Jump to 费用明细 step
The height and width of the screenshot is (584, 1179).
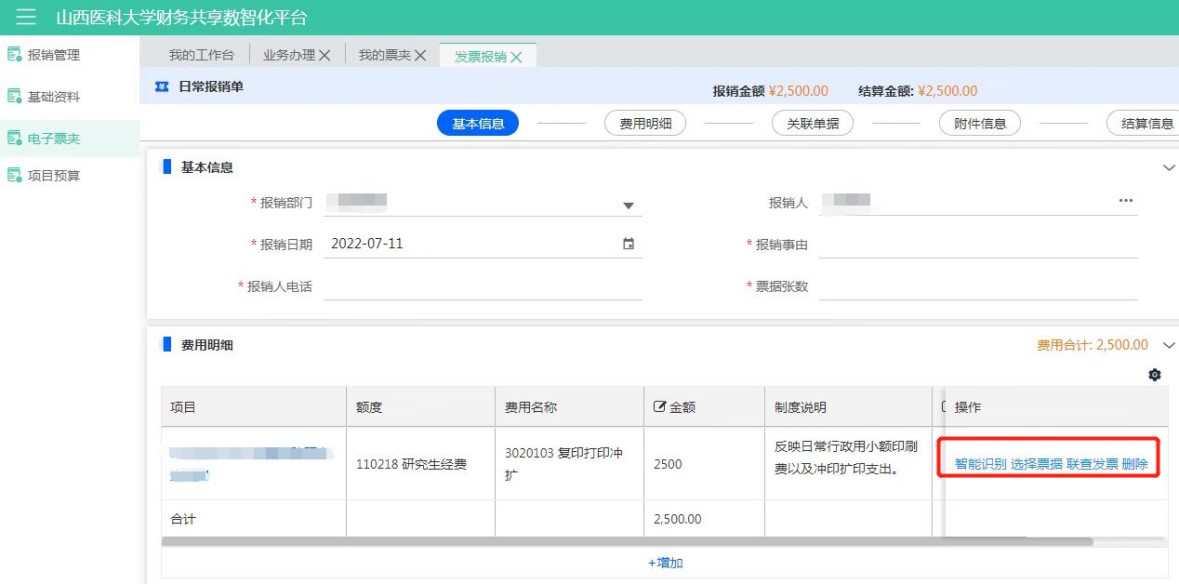[645, 124]
